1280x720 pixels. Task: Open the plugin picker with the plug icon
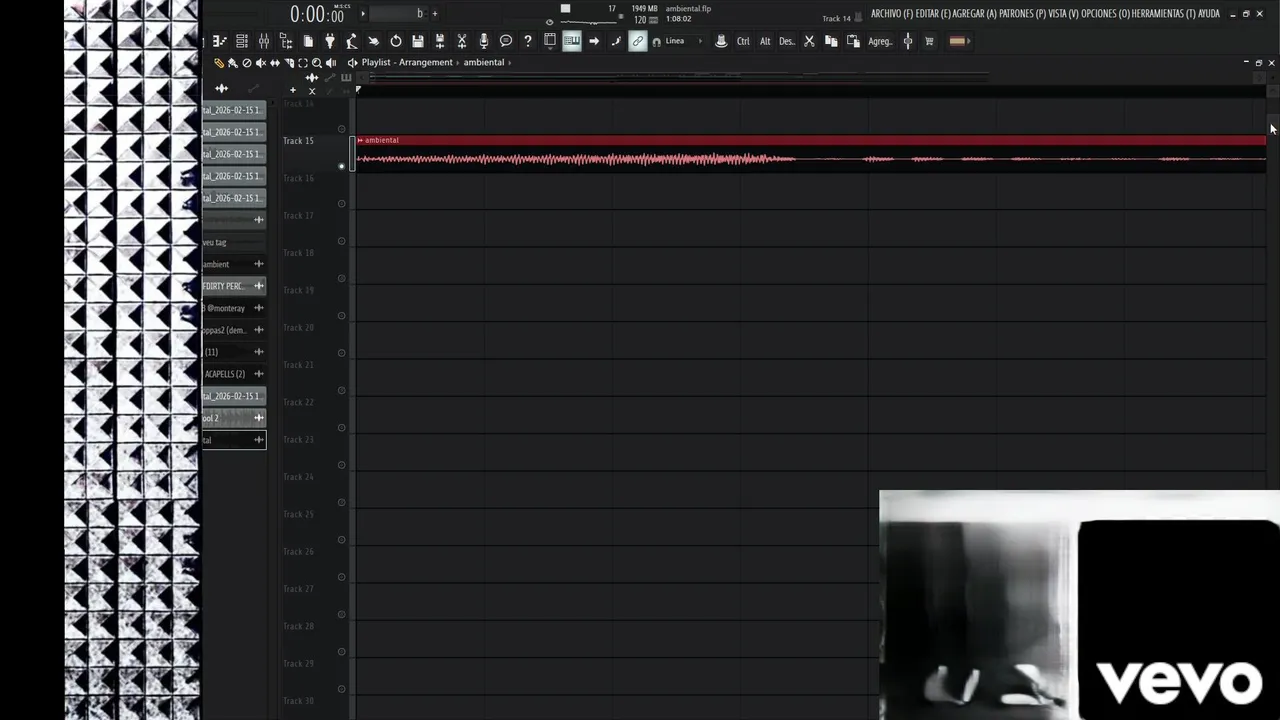click(329, 41)
